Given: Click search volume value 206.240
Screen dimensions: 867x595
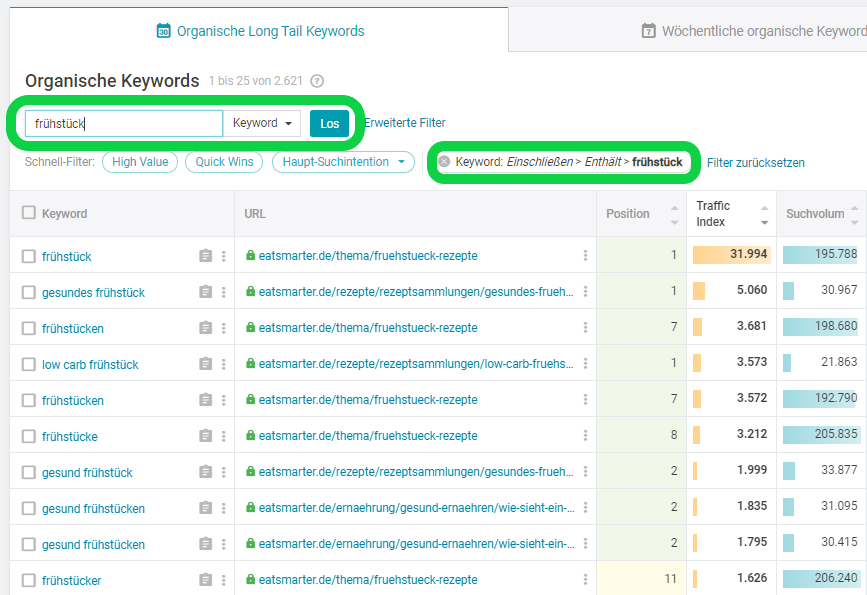Looking at the screenshot, I should (x=835, y=578).
